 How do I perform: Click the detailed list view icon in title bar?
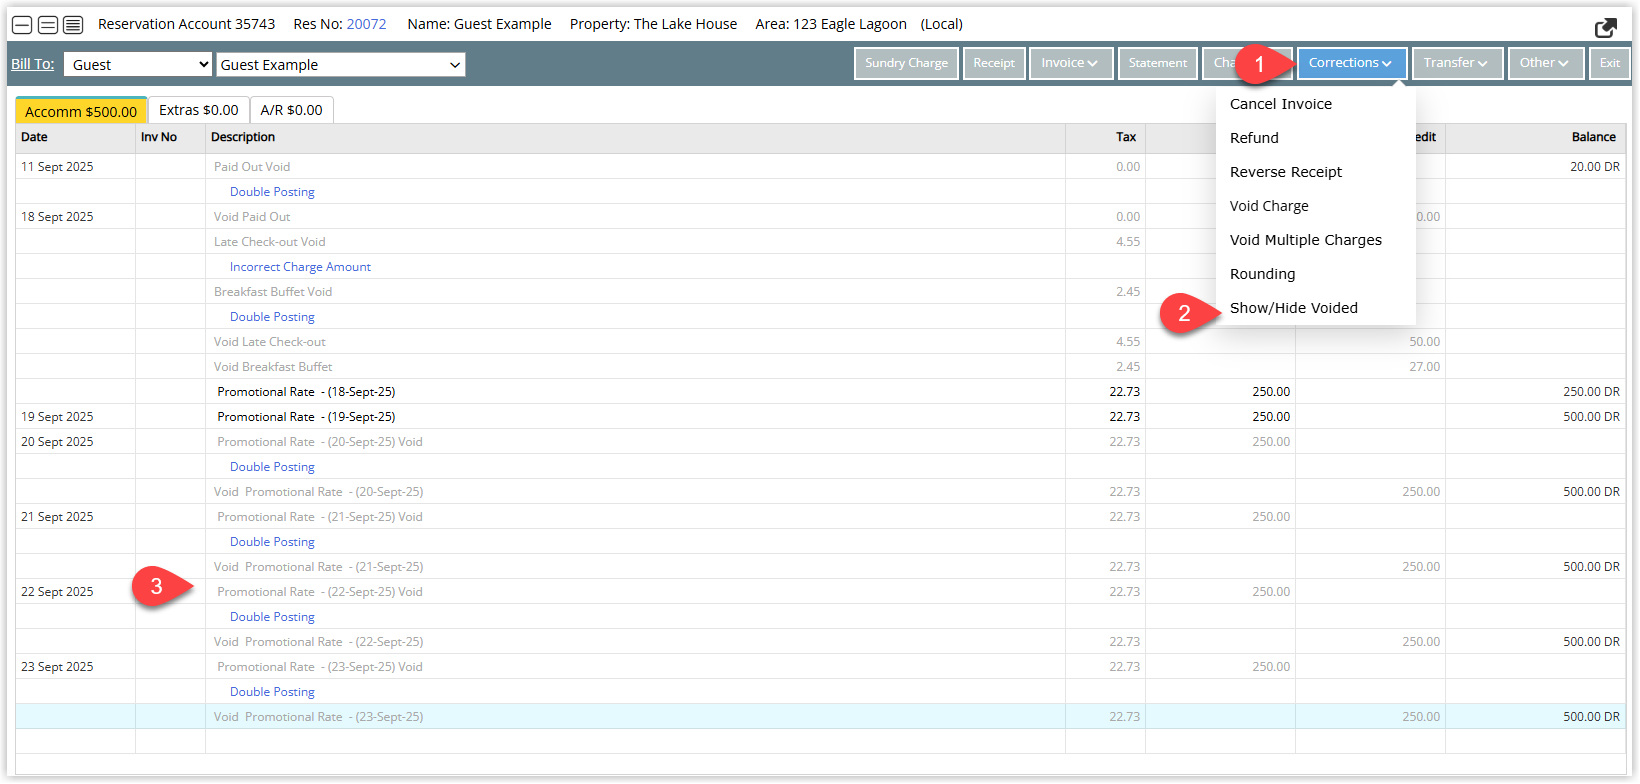coord(73,25)
